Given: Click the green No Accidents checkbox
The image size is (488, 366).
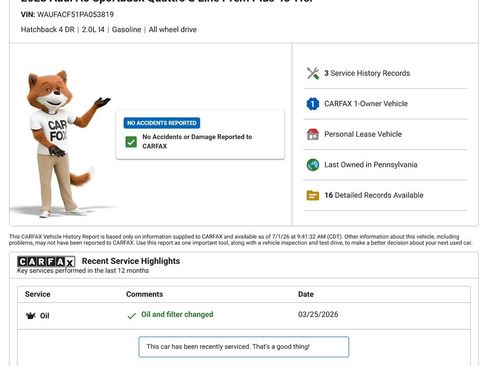Looking at the screenshot, I should point(131,142).
